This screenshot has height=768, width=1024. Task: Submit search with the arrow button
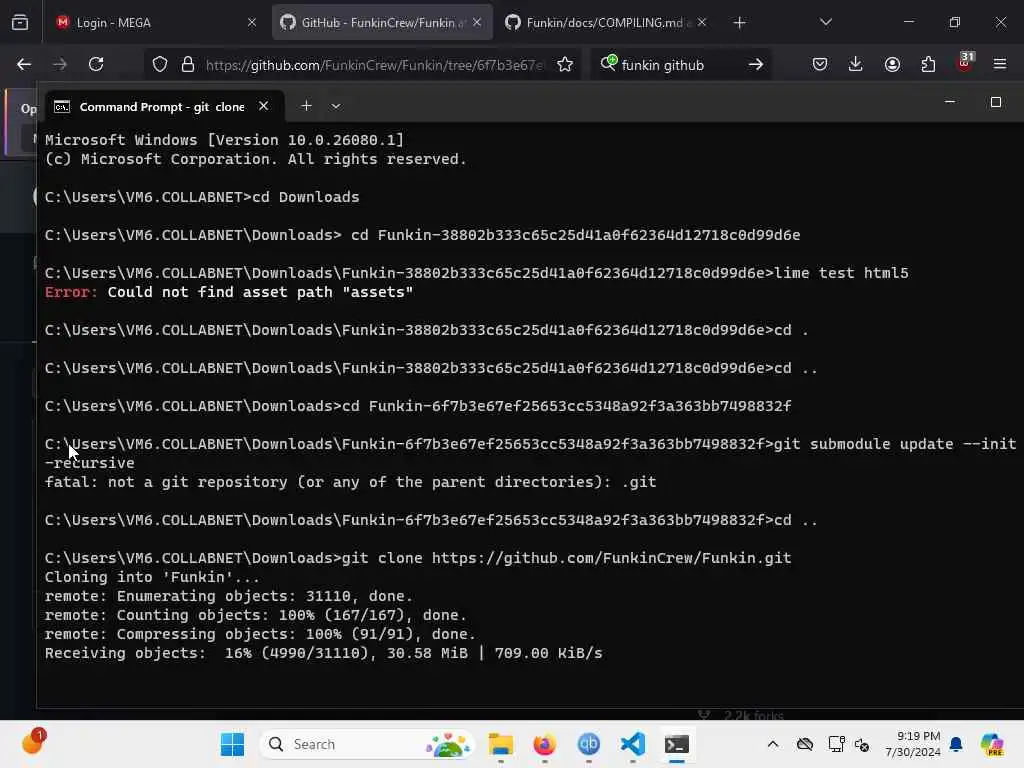[x=756, y=64]
